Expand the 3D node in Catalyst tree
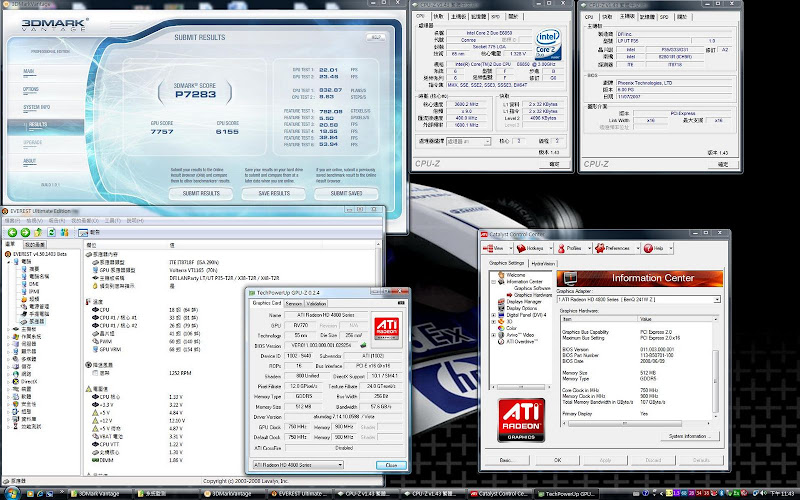Viewport: 800px width, 500px height. point(493,321)
